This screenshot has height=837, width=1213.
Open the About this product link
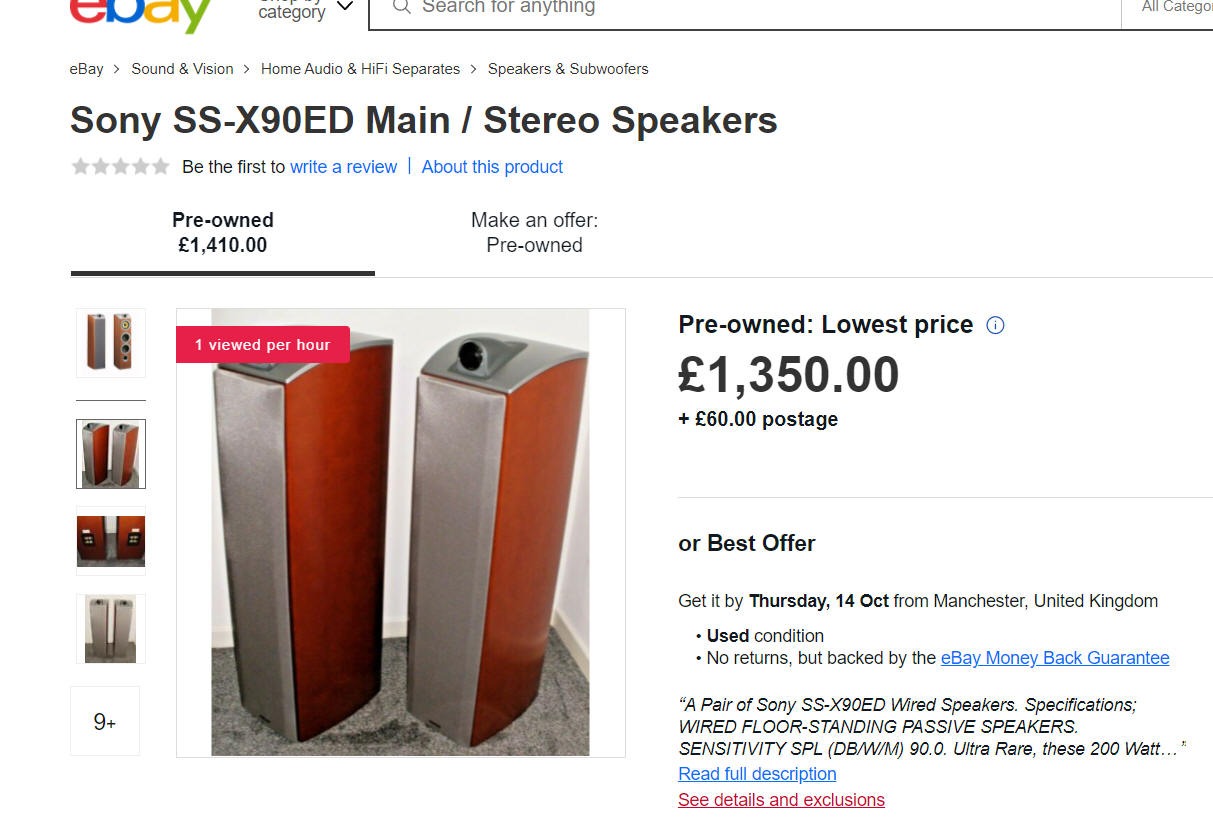pos(492,167)
